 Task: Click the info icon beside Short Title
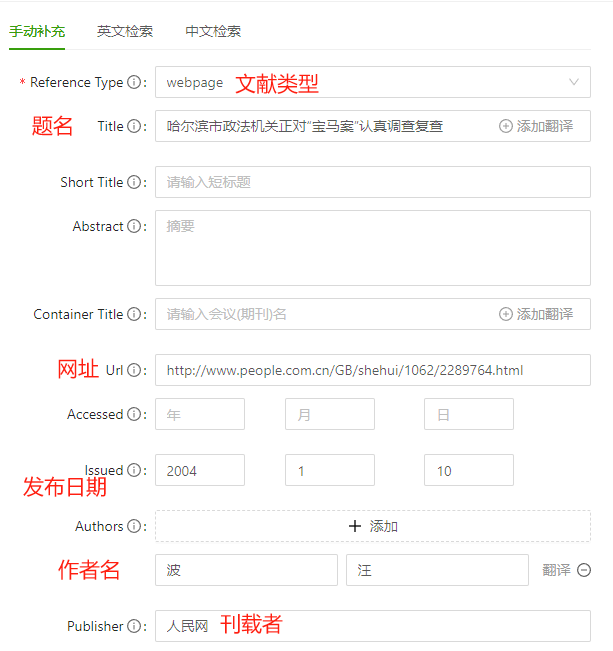click(x=134, y=182)
